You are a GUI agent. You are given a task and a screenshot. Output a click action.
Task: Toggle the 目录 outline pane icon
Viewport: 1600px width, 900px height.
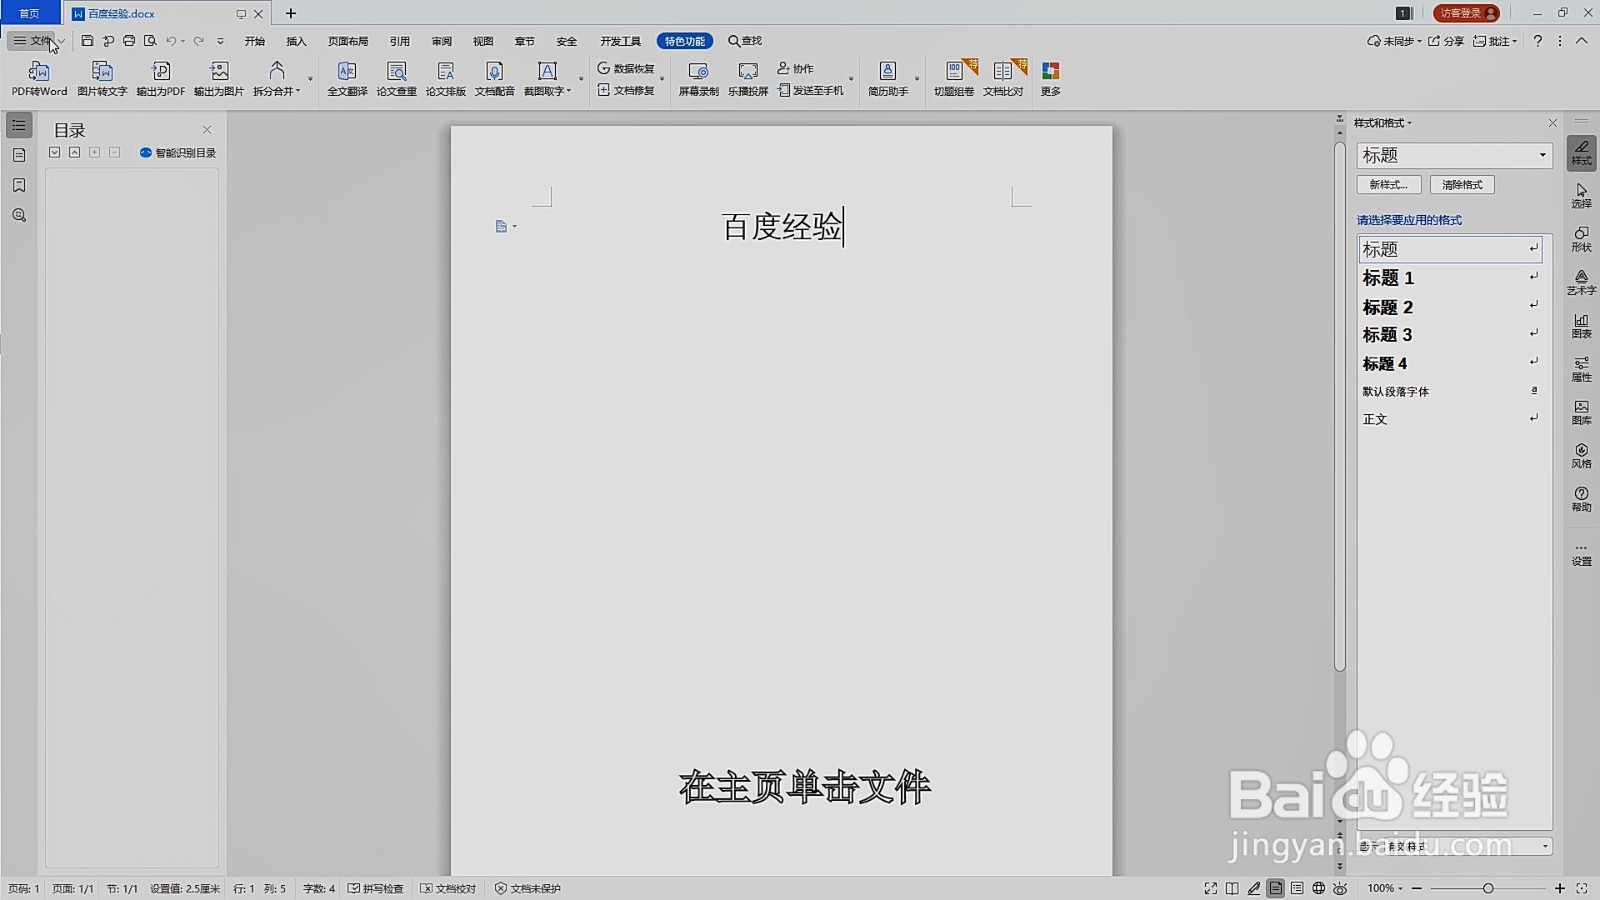click(x=19, y=125)
